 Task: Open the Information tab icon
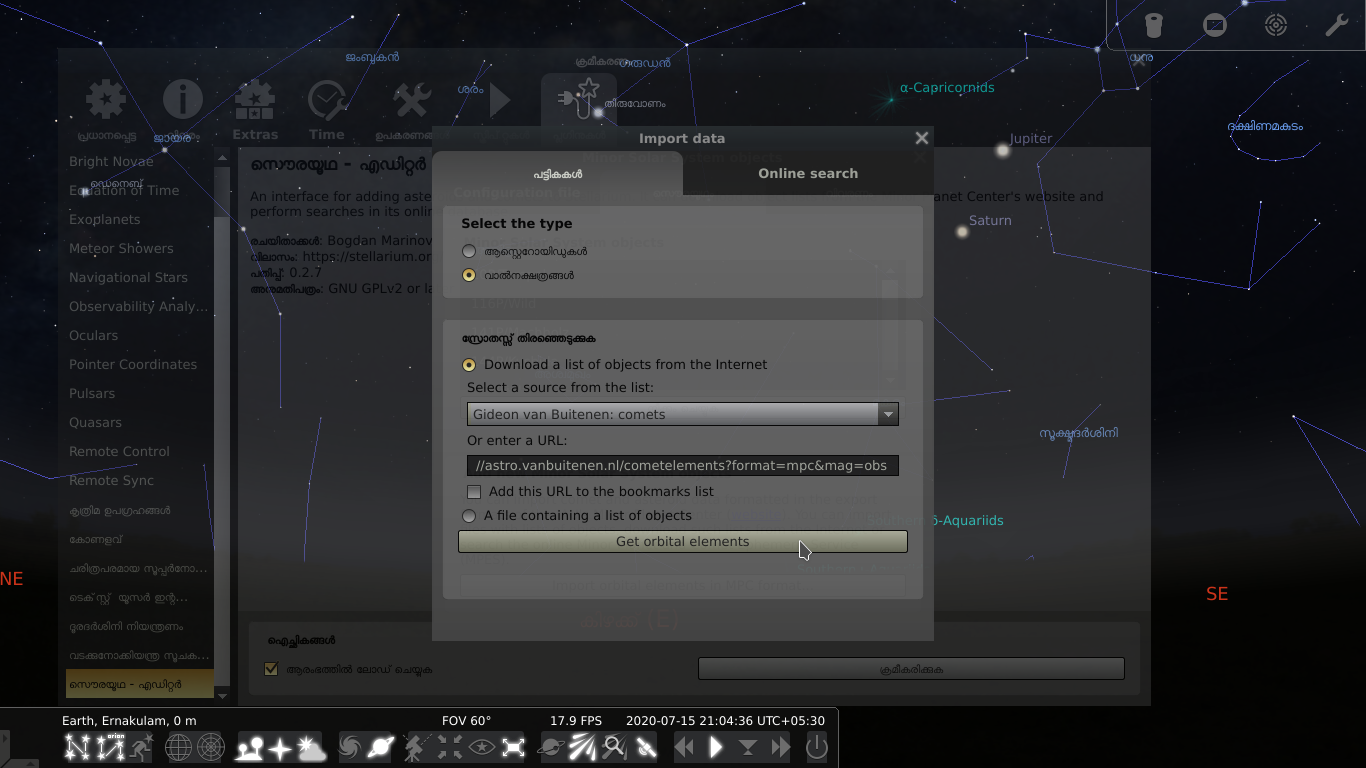click(x=183, y=110)
